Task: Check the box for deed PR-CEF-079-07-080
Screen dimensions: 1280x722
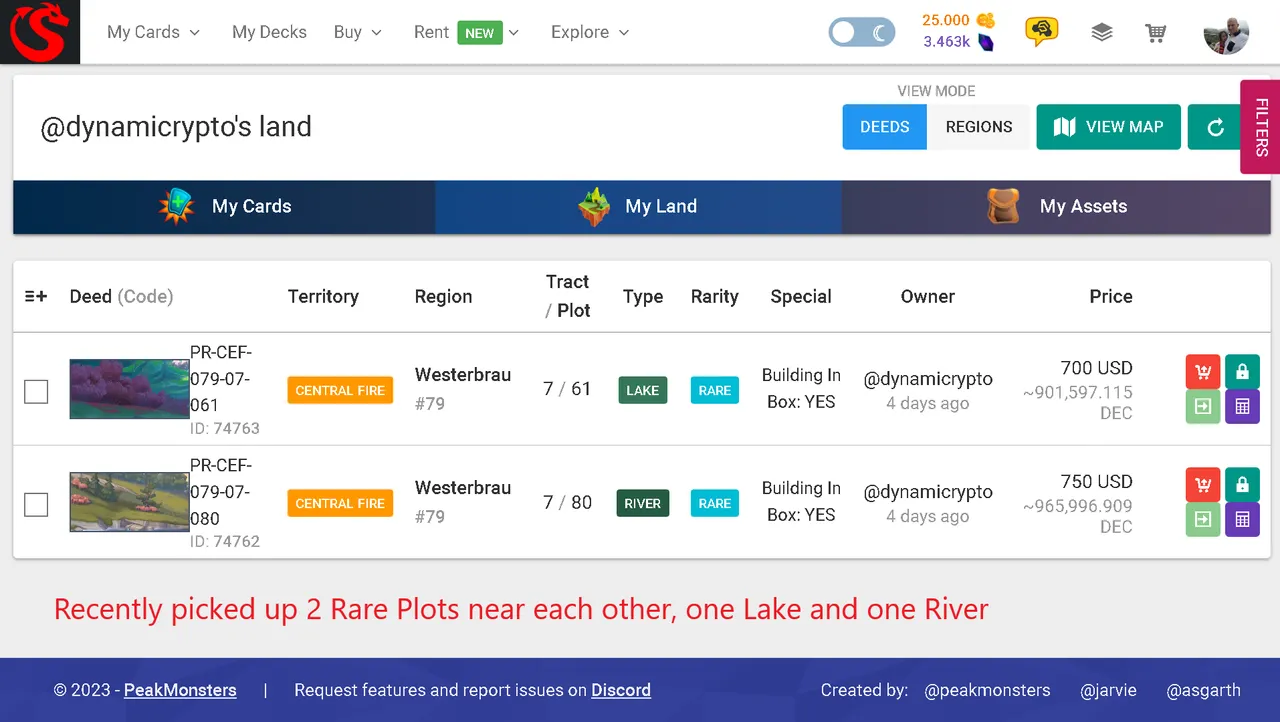Action: [36, 504]
